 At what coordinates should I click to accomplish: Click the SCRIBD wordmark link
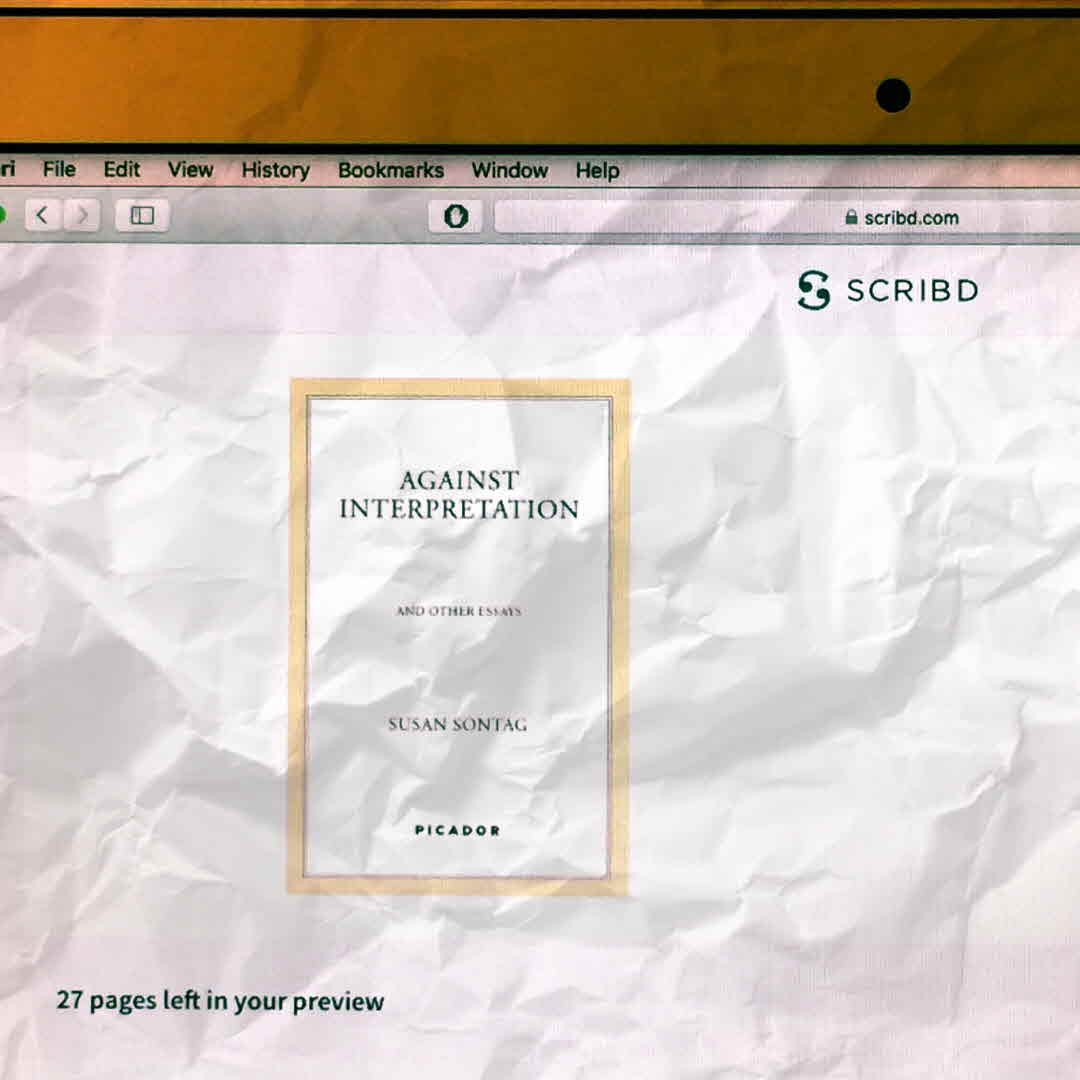(x=911, y=291)
